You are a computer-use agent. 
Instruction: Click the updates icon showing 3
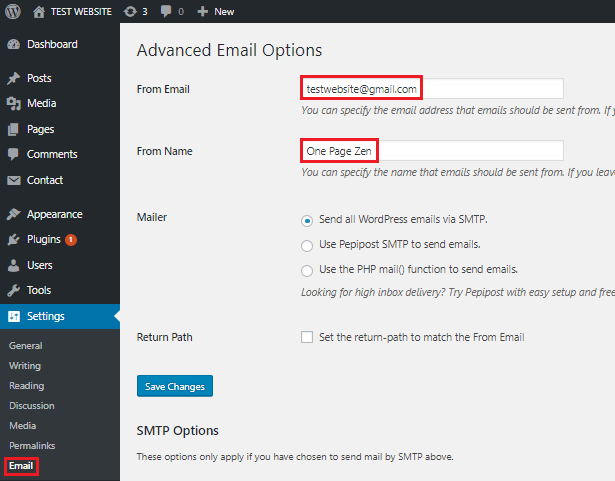pyautogui.click(x=130, y=12)
